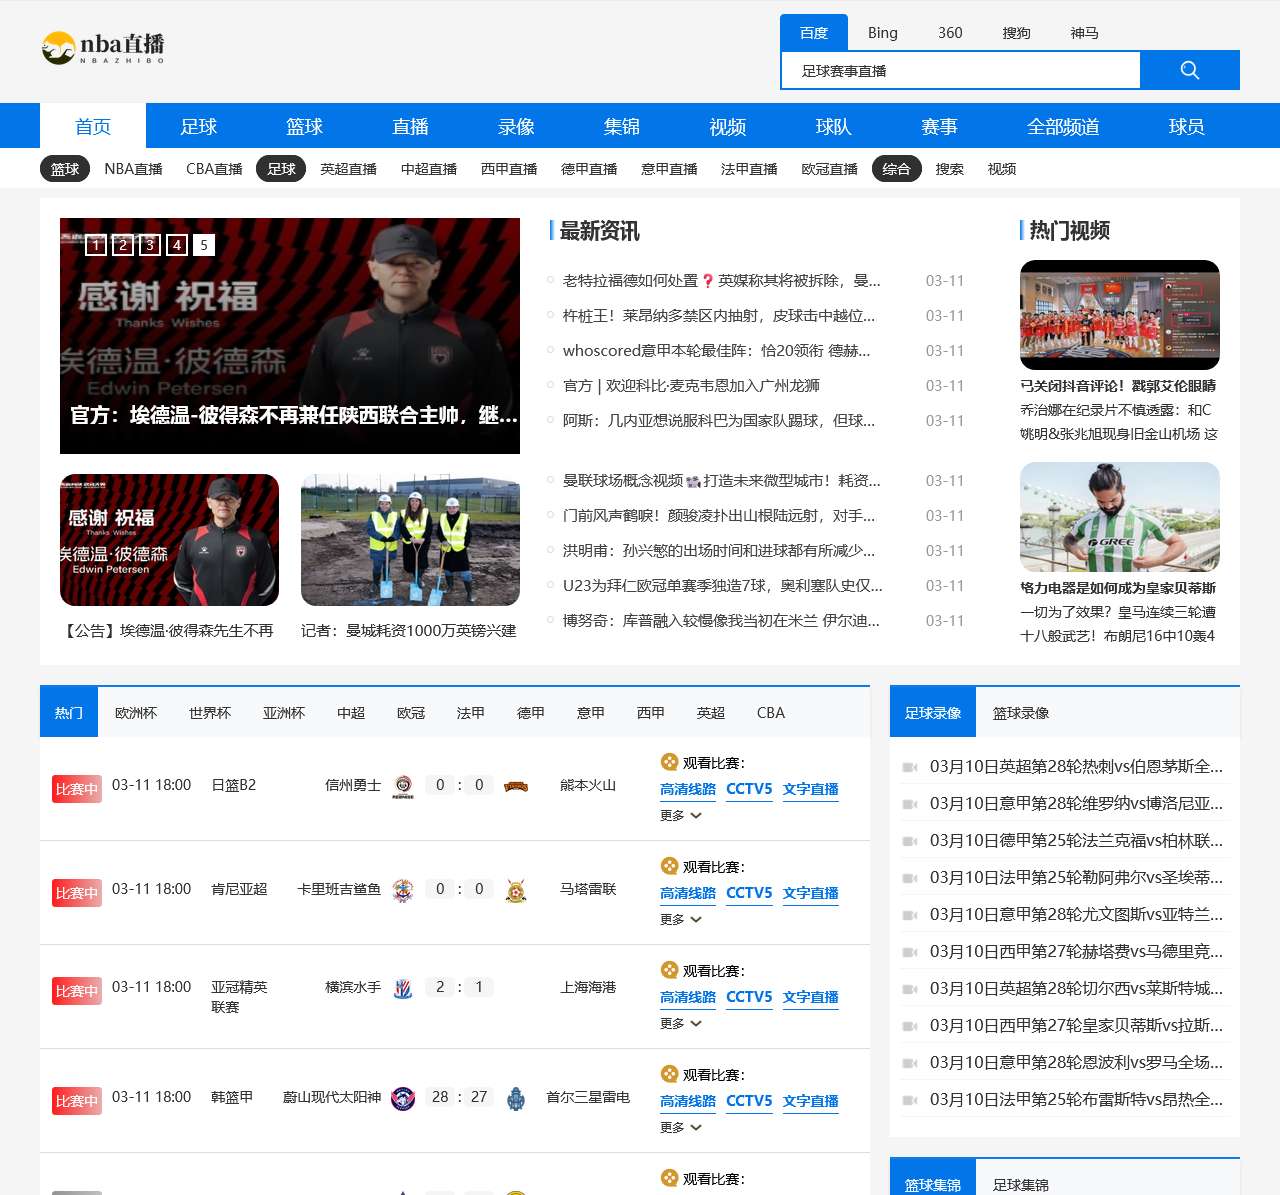Open the NBA直播 sub-navigation link
1280x1195 pixels.
pos(134,169)
